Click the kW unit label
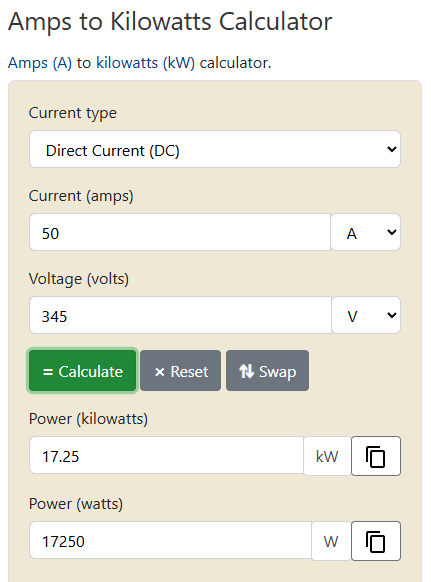 (327, 456)
